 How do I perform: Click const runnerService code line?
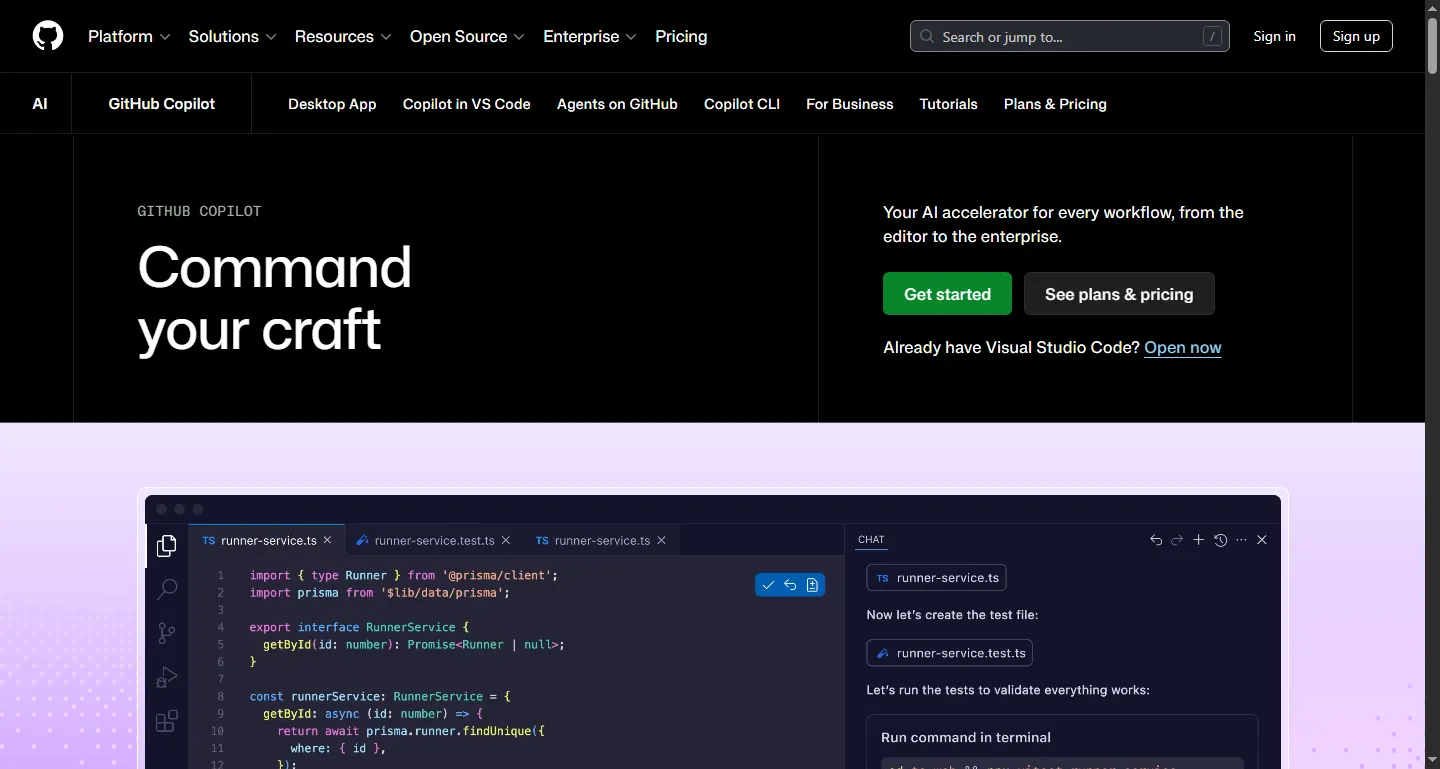(x=380, y=696)
